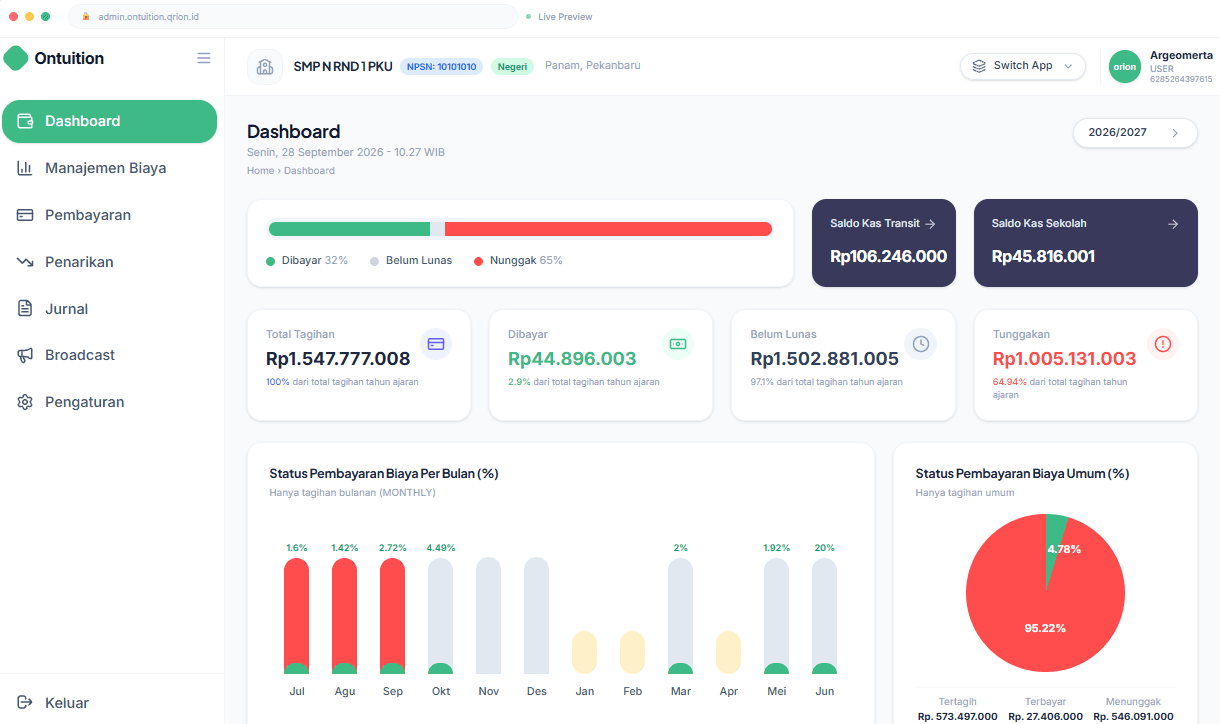1220x724 pixels.
Task: Click the Jul bar in monthly chart
Action: (297, 616)
